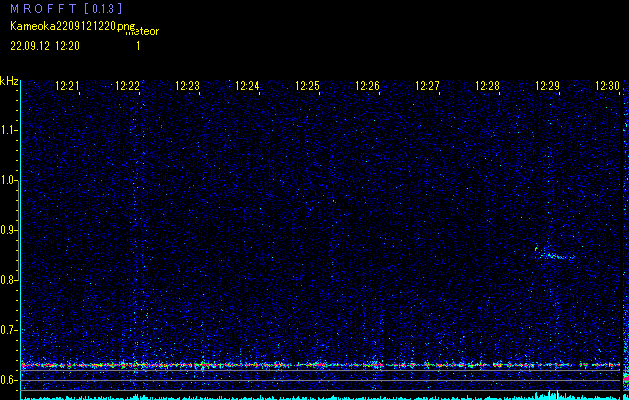The width and height of the screenshot is (629, 400).
Task: Click the MROFFT [0.1.3] title text
Action: tap(66, 9)
